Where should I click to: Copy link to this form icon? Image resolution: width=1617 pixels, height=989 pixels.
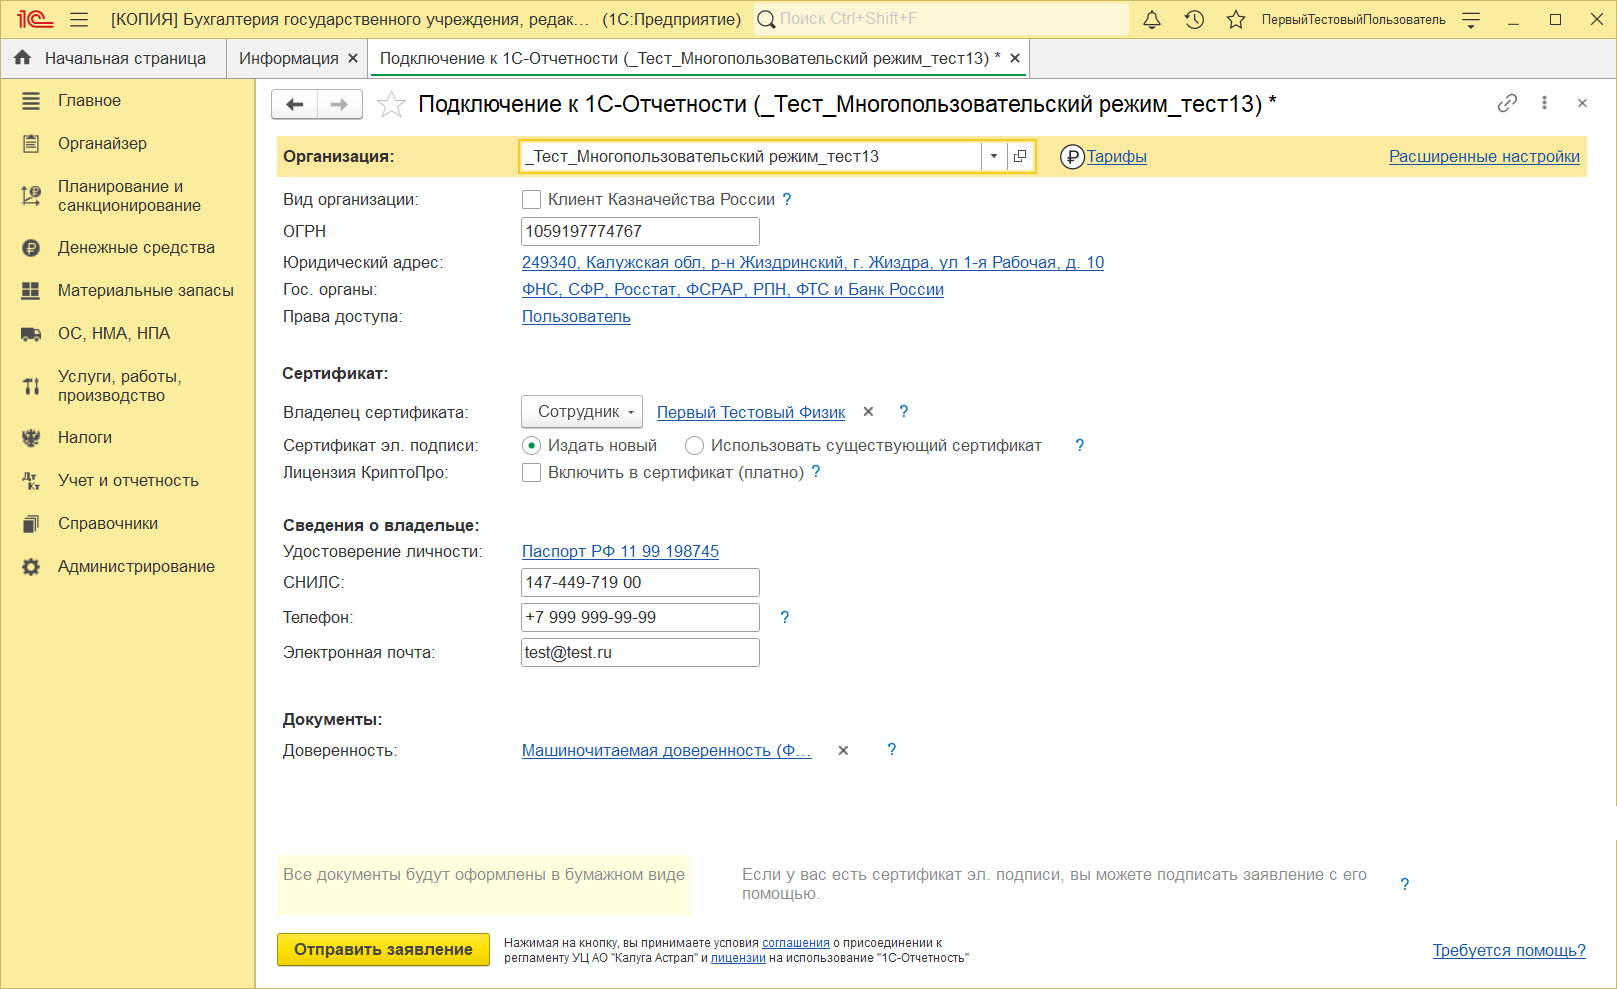[1507, 103]
